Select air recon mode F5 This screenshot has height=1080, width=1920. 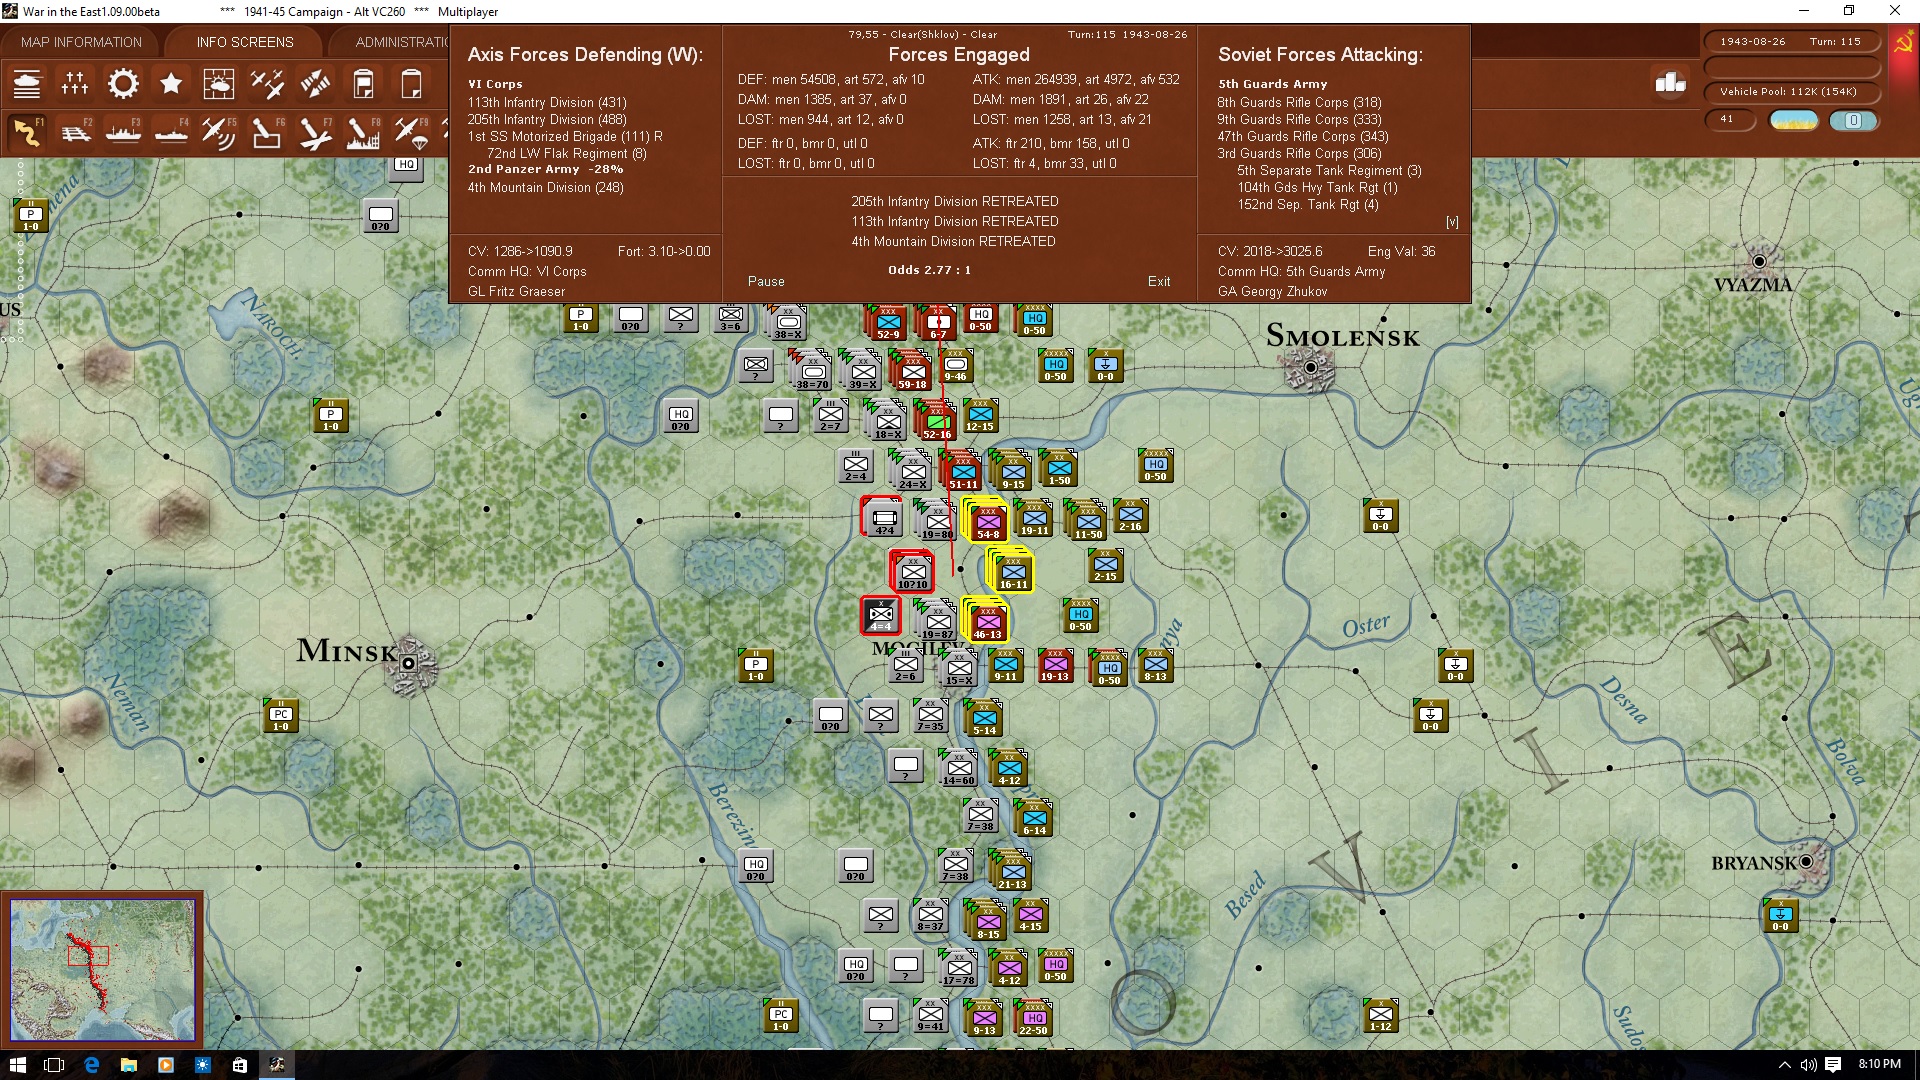(218, 132)
